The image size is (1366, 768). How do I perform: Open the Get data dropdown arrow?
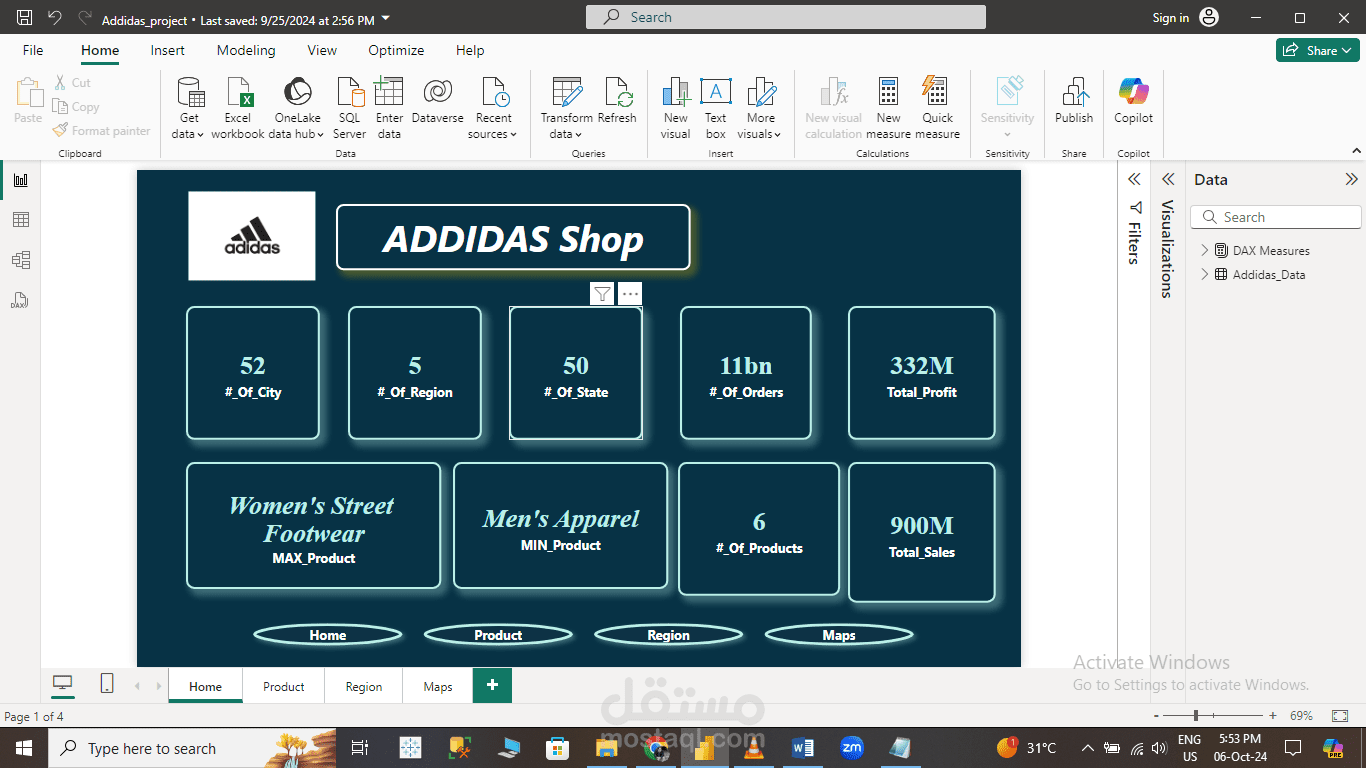(201, 135)
